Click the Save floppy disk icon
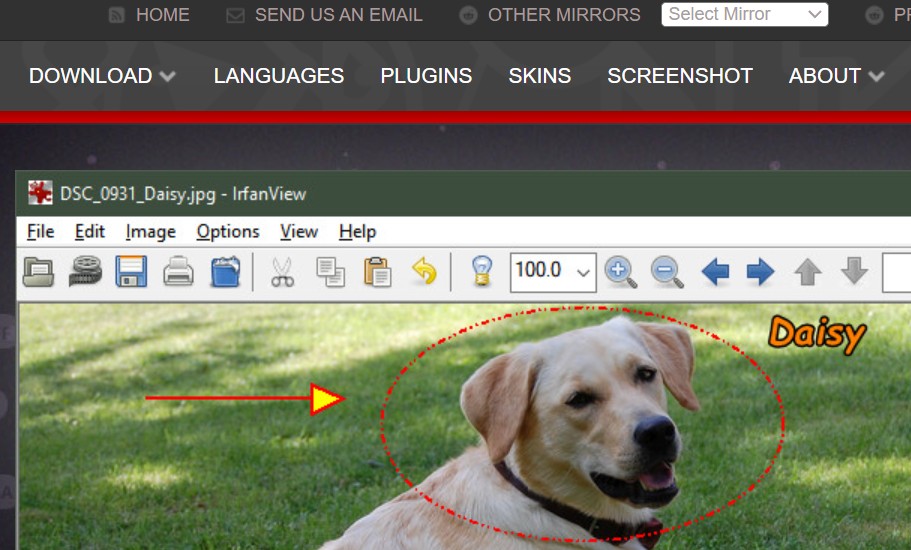Viewport: 911px width, 550px height. click(132, 271)
